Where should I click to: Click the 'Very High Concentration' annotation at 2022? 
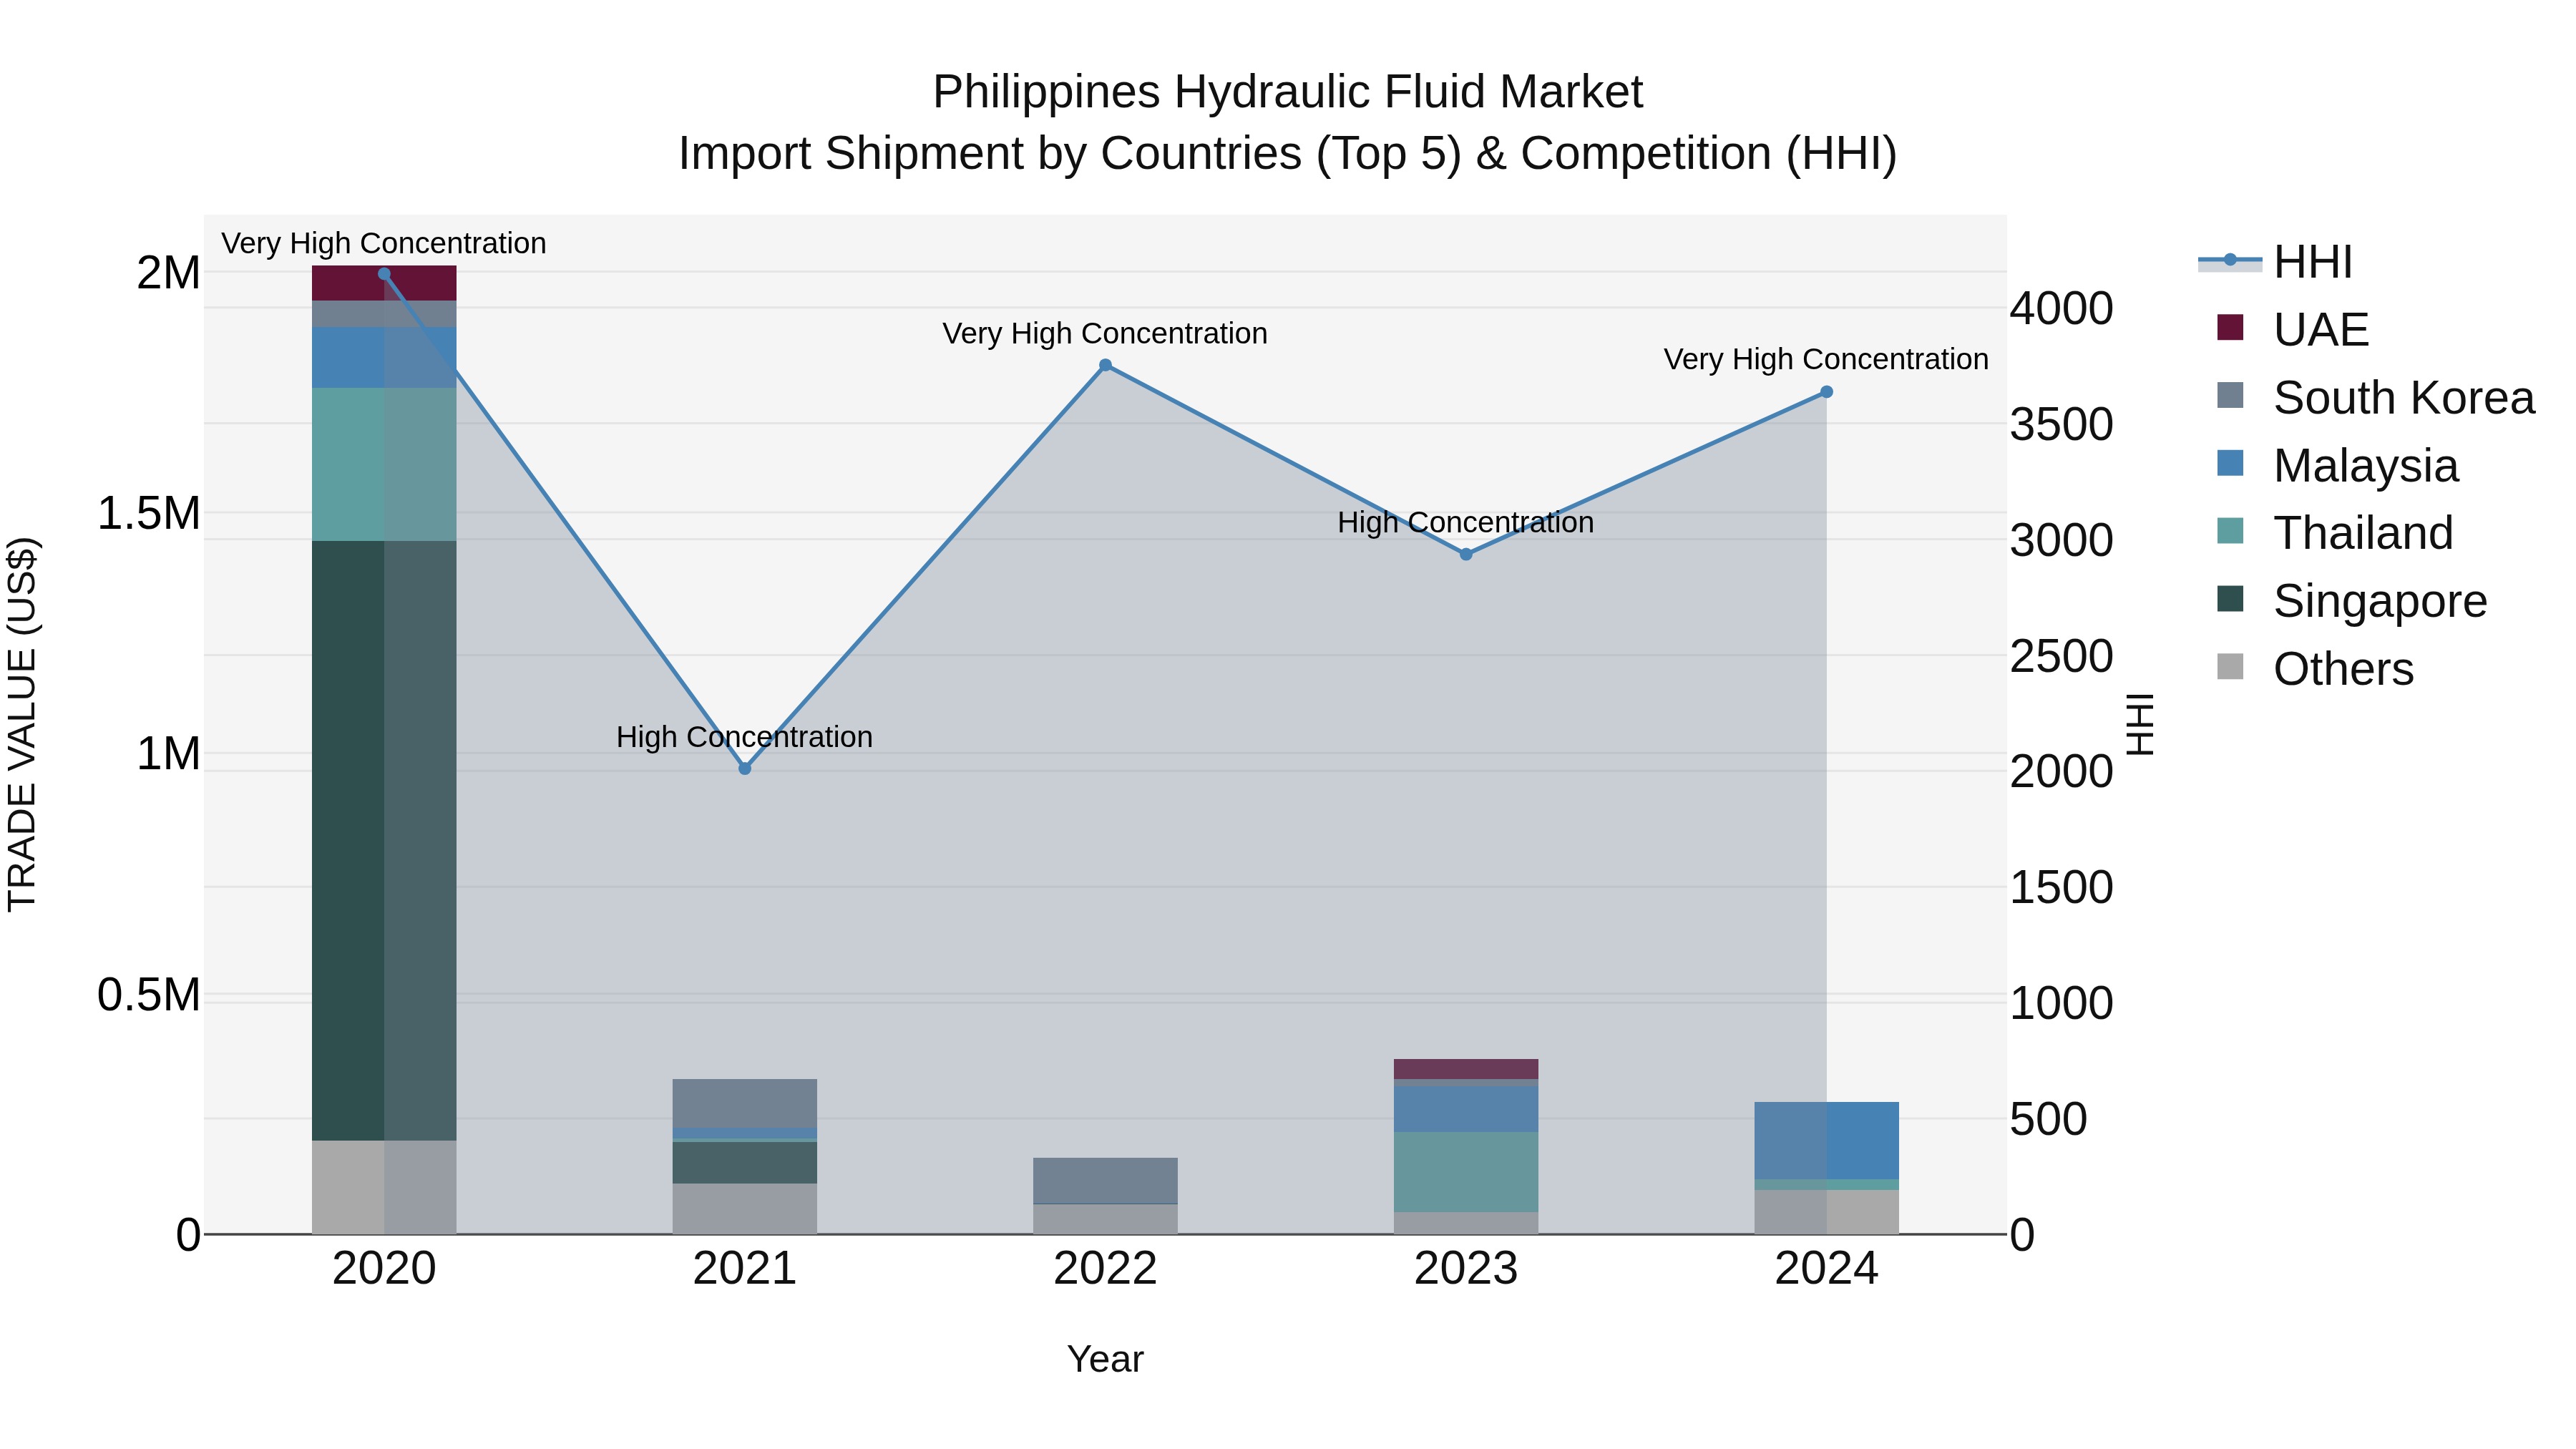click(1105, 333)
